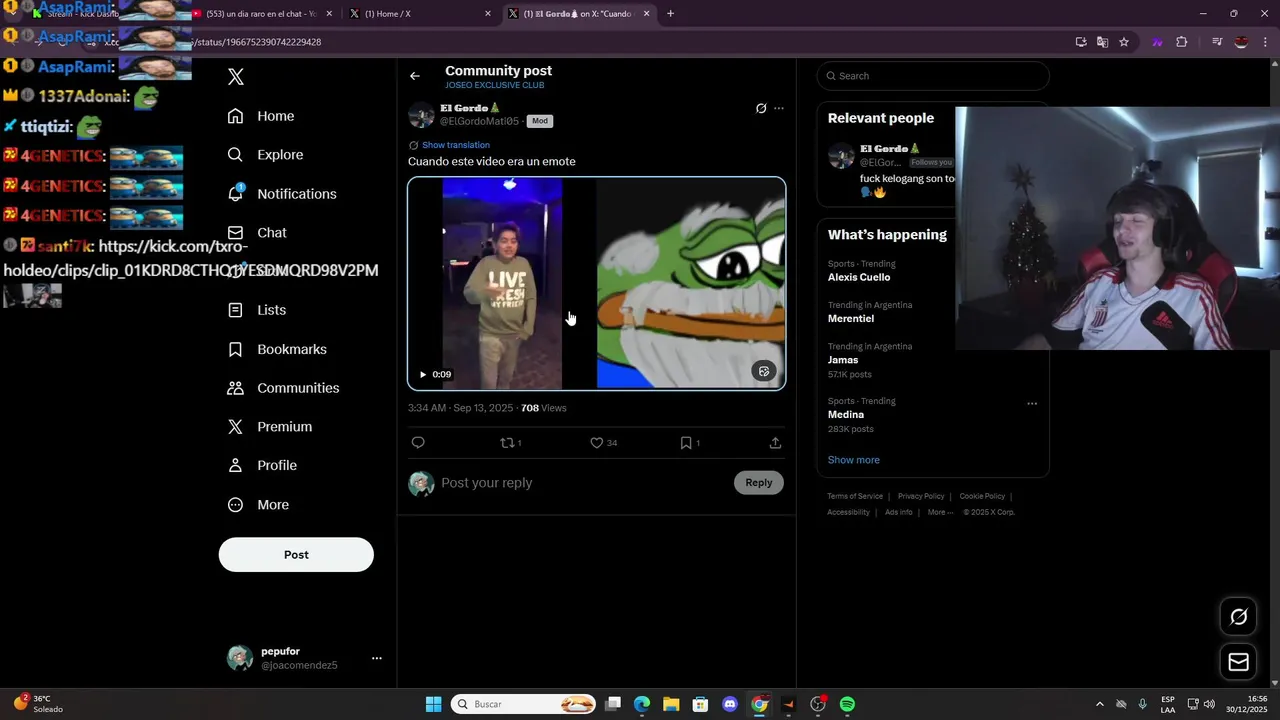Open Notifications in the sidebar

tap(282, 194)
